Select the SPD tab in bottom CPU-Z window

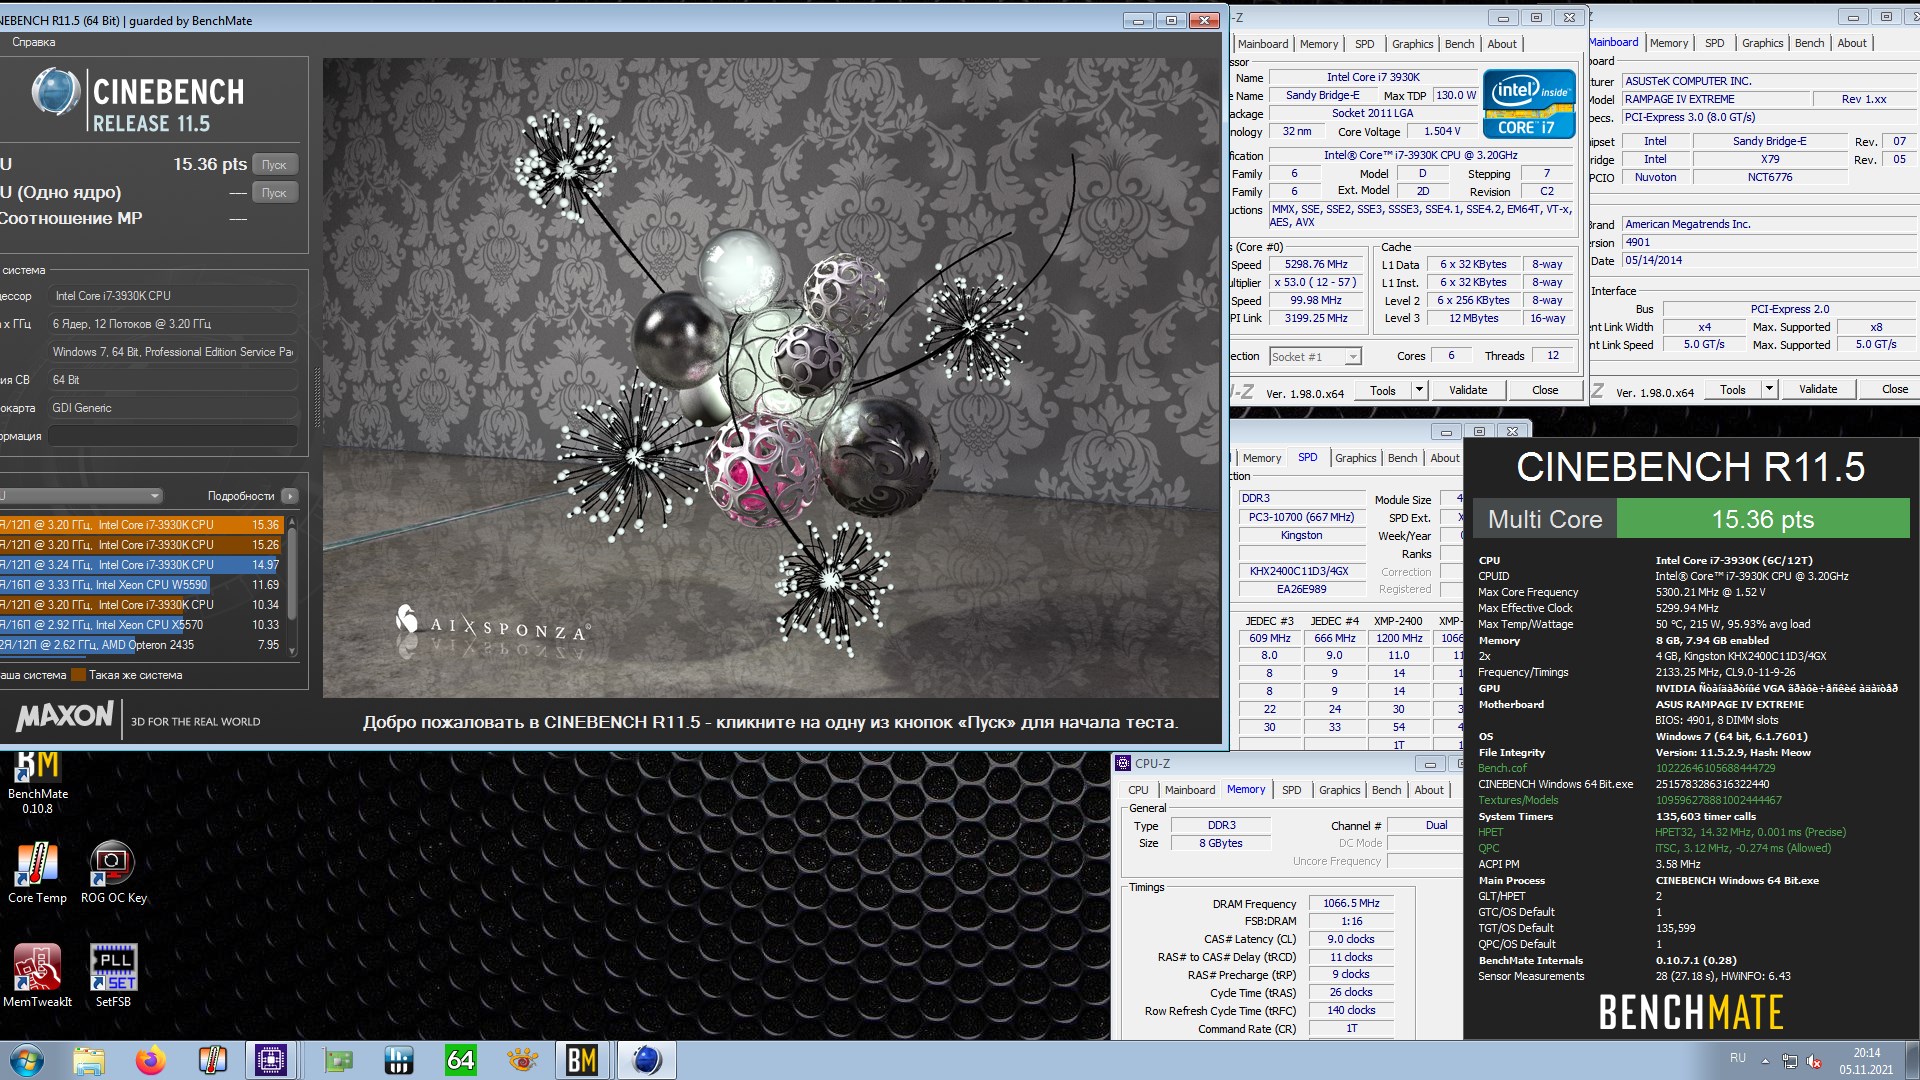coord(1291,790)
